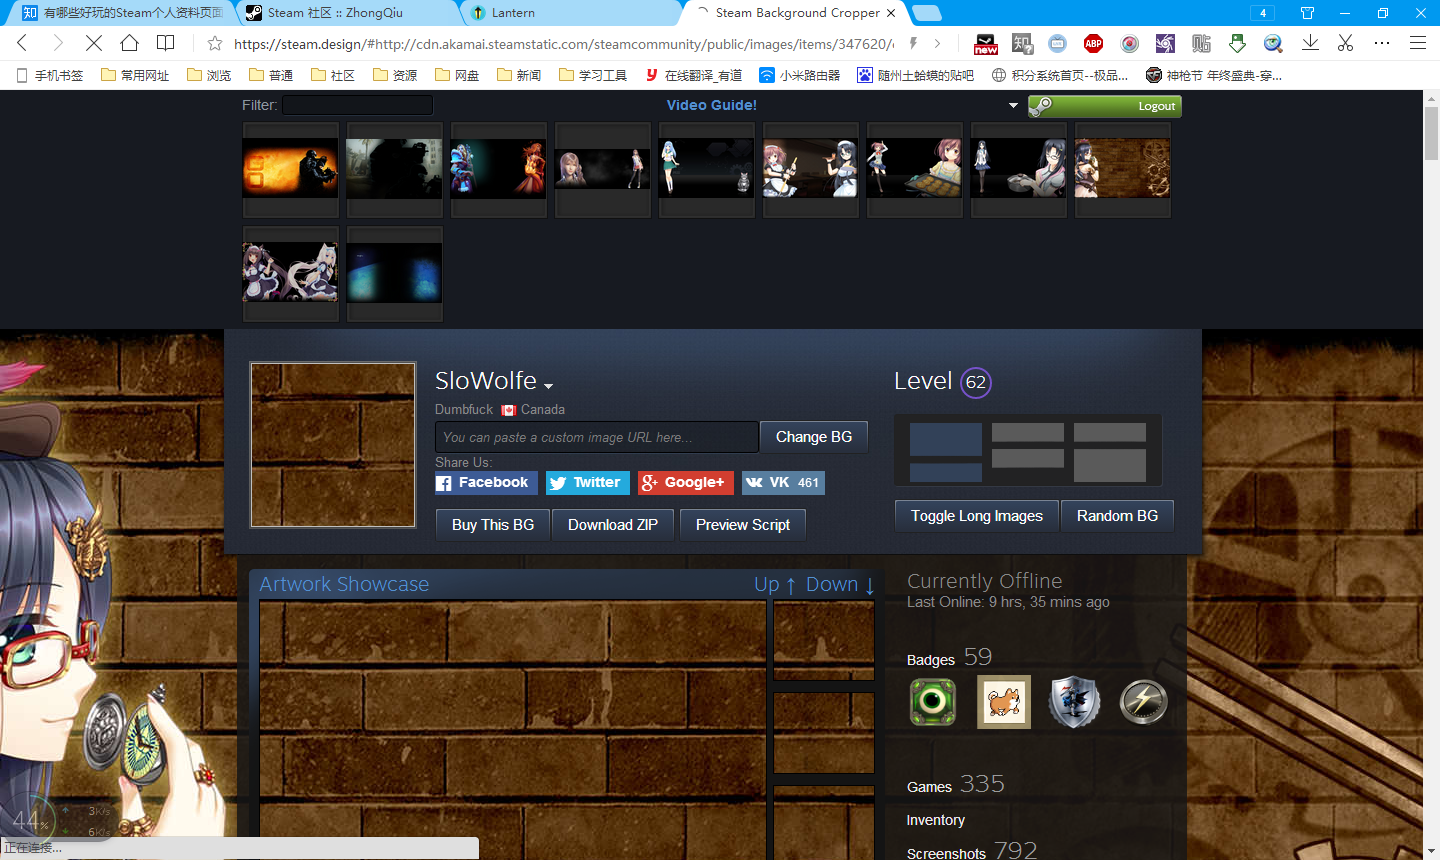Open the browser downloads panel
Screen dimensions: 1440x860
[x=1310, y=43]
